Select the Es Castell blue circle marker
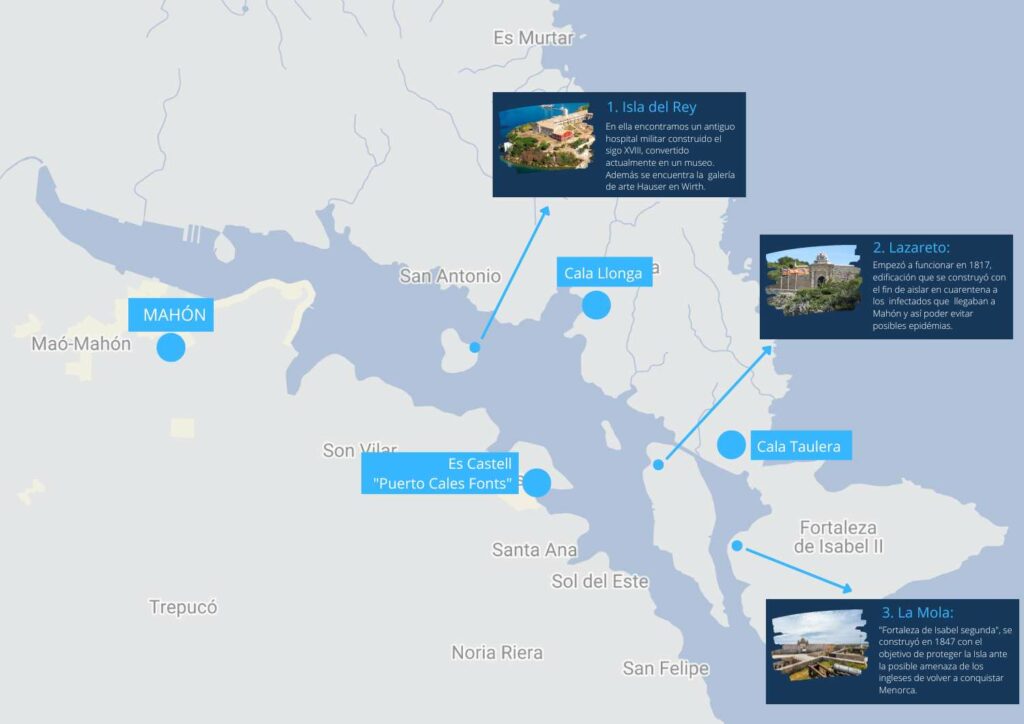The image size is (1024, 724). (x=537, y=483)
